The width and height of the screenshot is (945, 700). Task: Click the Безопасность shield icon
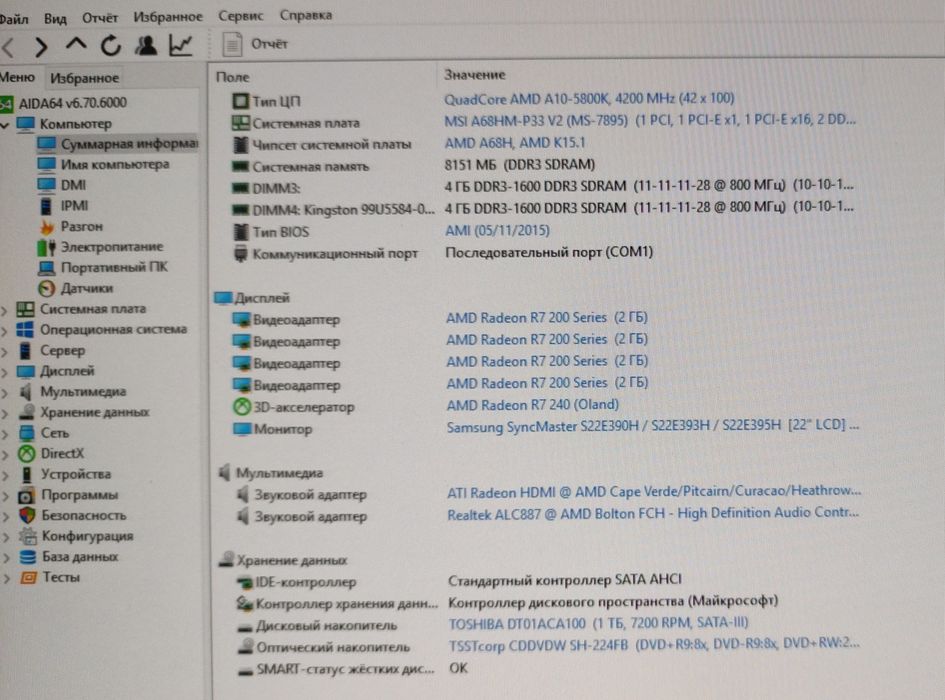click(27, 516)
